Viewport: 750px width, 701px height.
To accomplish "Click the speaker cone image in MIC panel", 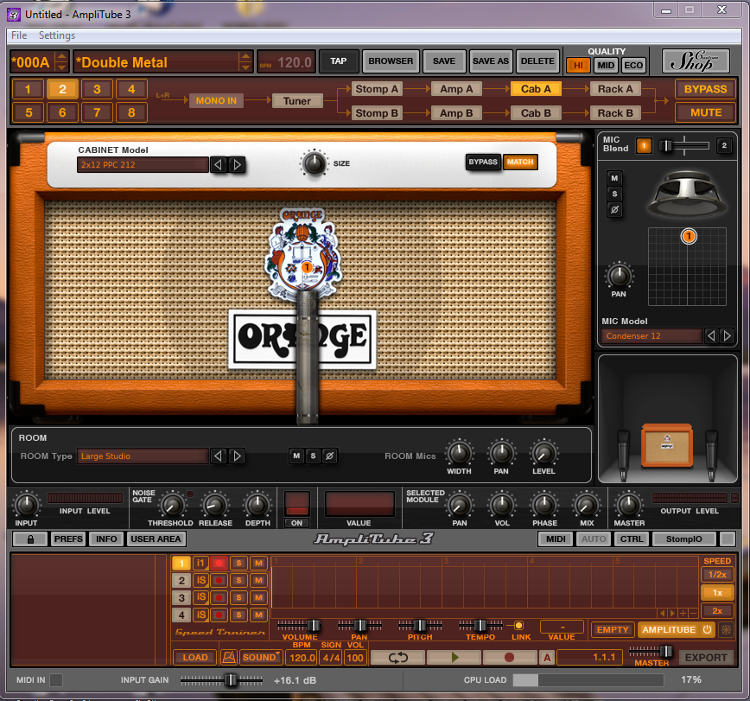I will click(x=686, y=194).
